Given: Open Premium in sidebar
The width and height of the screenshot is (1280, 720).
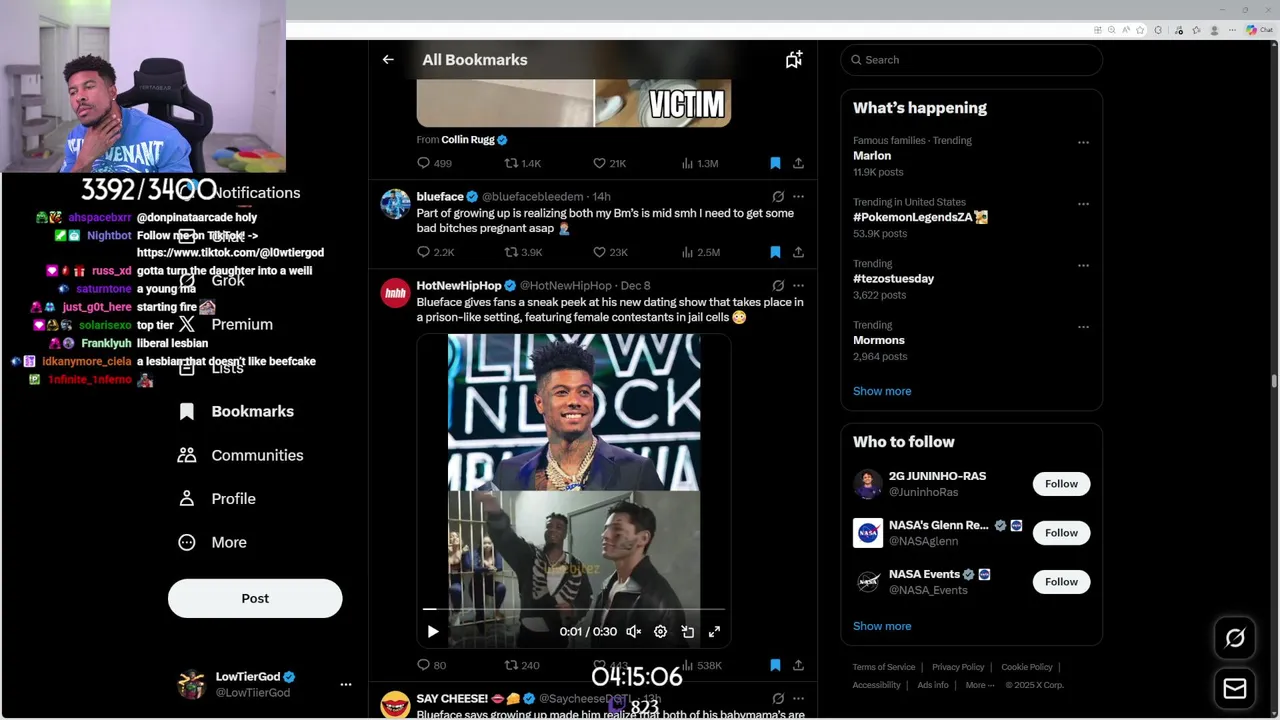Looking at the screenshot, I should click(225, 324).
